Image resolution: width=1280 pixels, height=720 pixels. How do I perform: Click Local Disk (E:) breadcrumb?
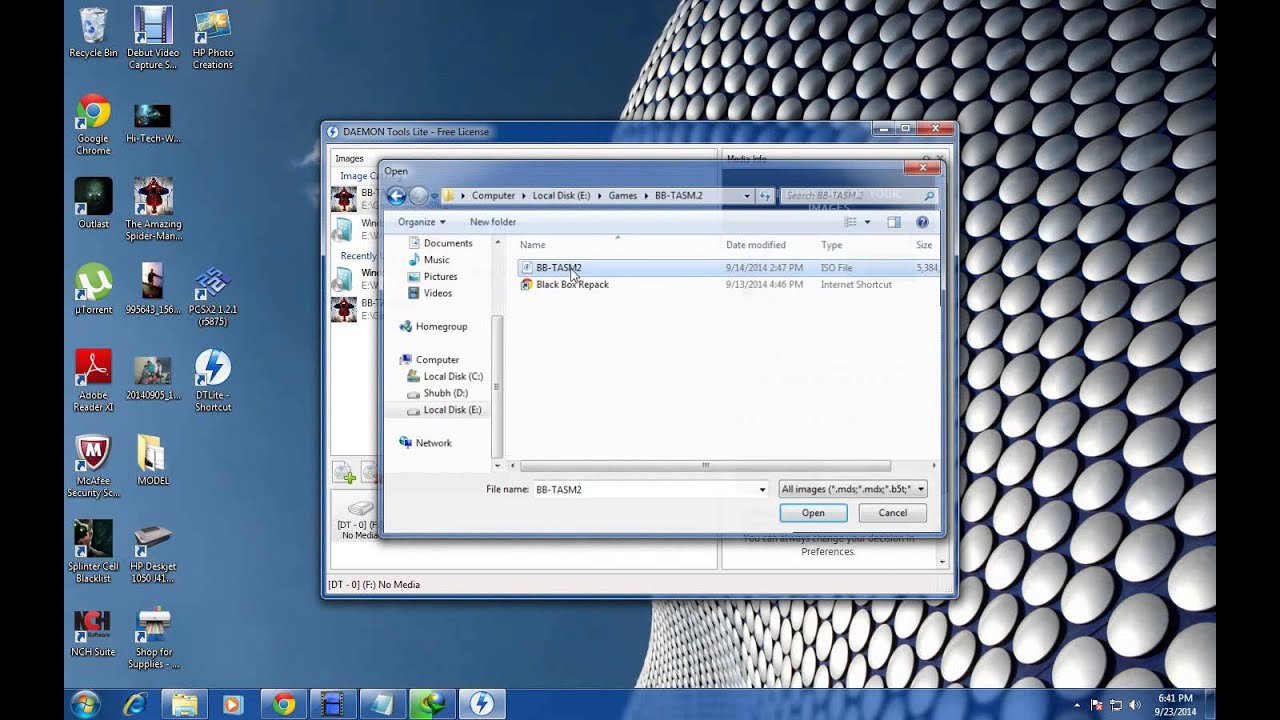(561, 196)
